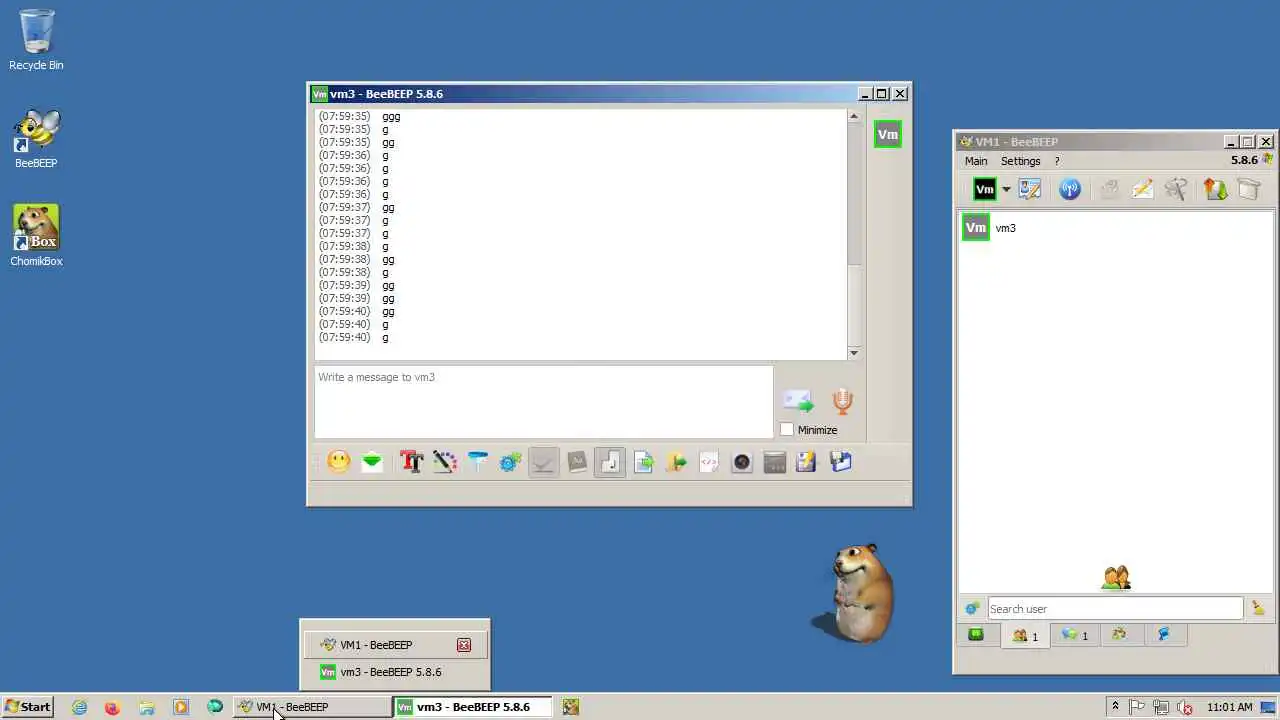
Task: Click the lightning floppy disk icon in chat toolbar
Action: [x=807, y=462]
